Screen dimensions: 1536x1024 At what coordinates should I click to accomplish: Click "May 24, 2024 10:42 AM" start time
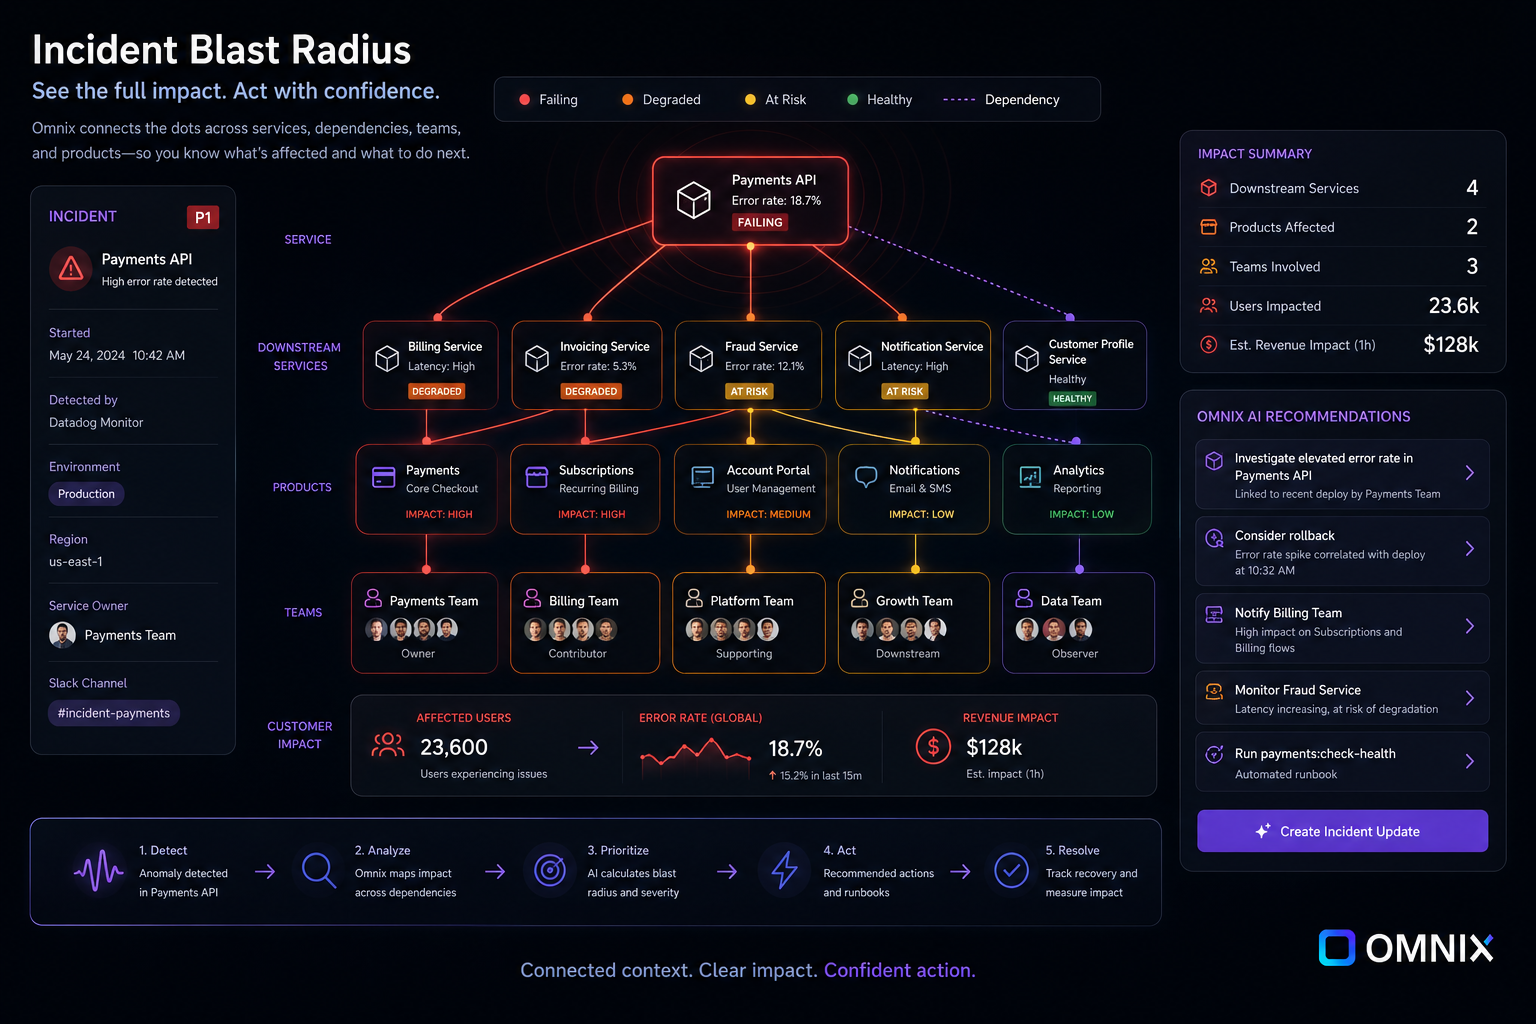pyautogui.click(x=117, y=355)
